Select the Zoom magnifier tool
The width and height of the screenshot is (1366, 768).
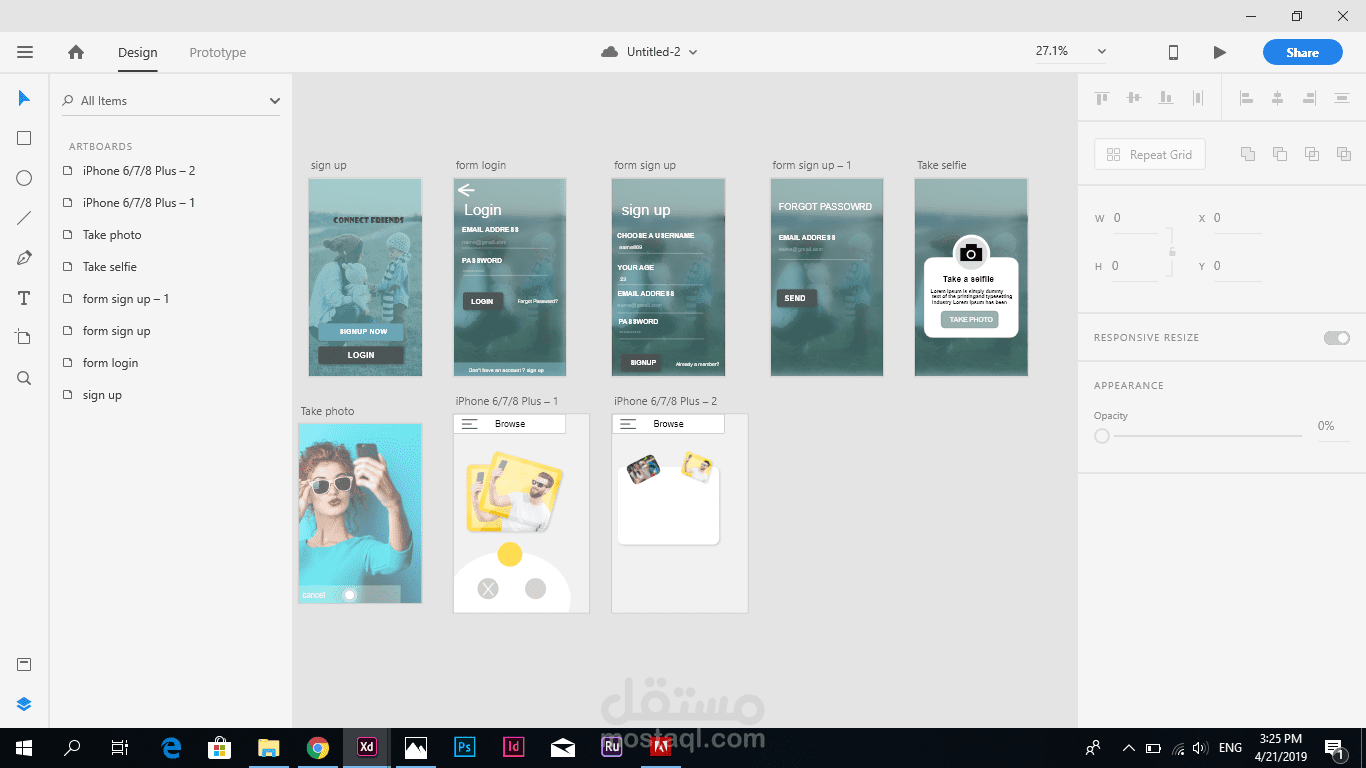tap(24, 378)
